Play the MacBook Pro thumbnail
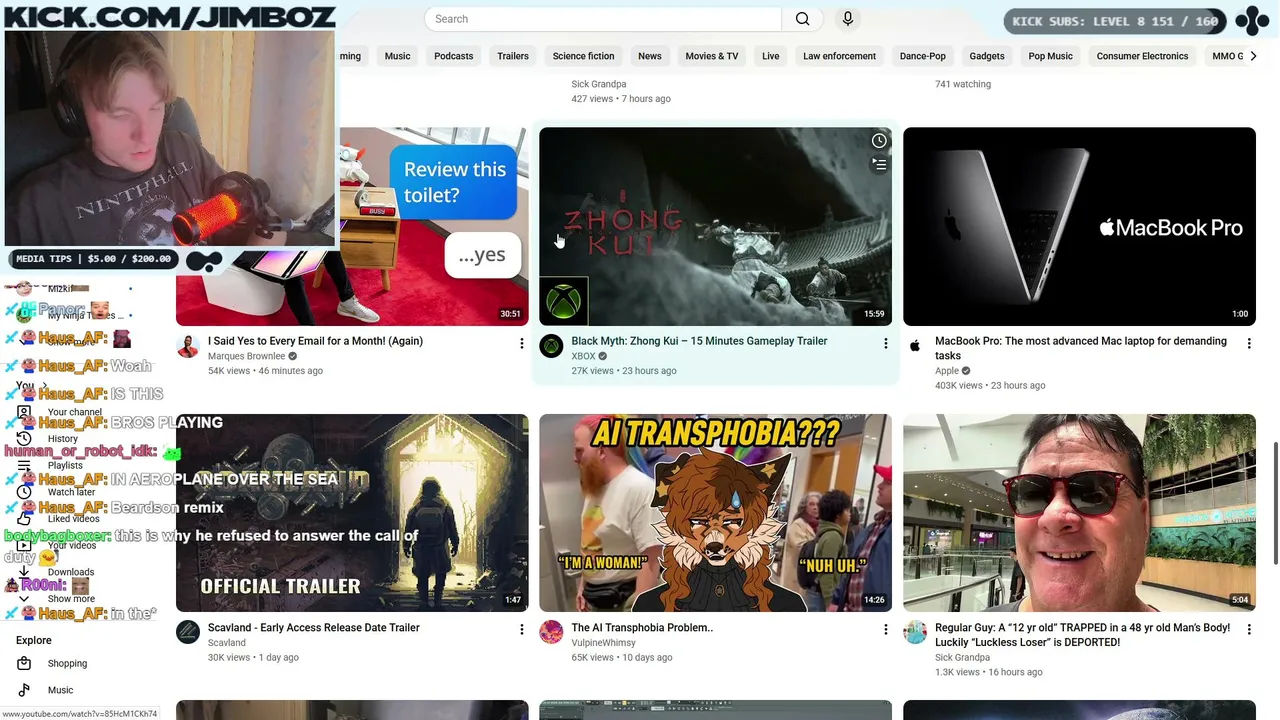 [x=1079, y=226]
